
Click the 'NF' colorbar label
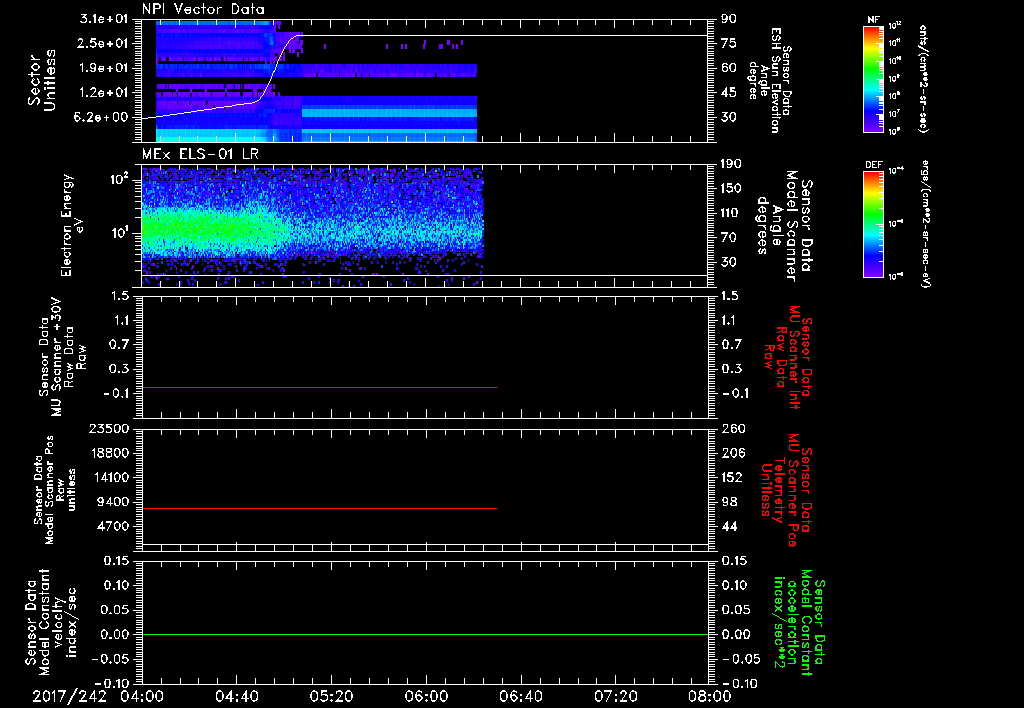(x=873, y=20)
